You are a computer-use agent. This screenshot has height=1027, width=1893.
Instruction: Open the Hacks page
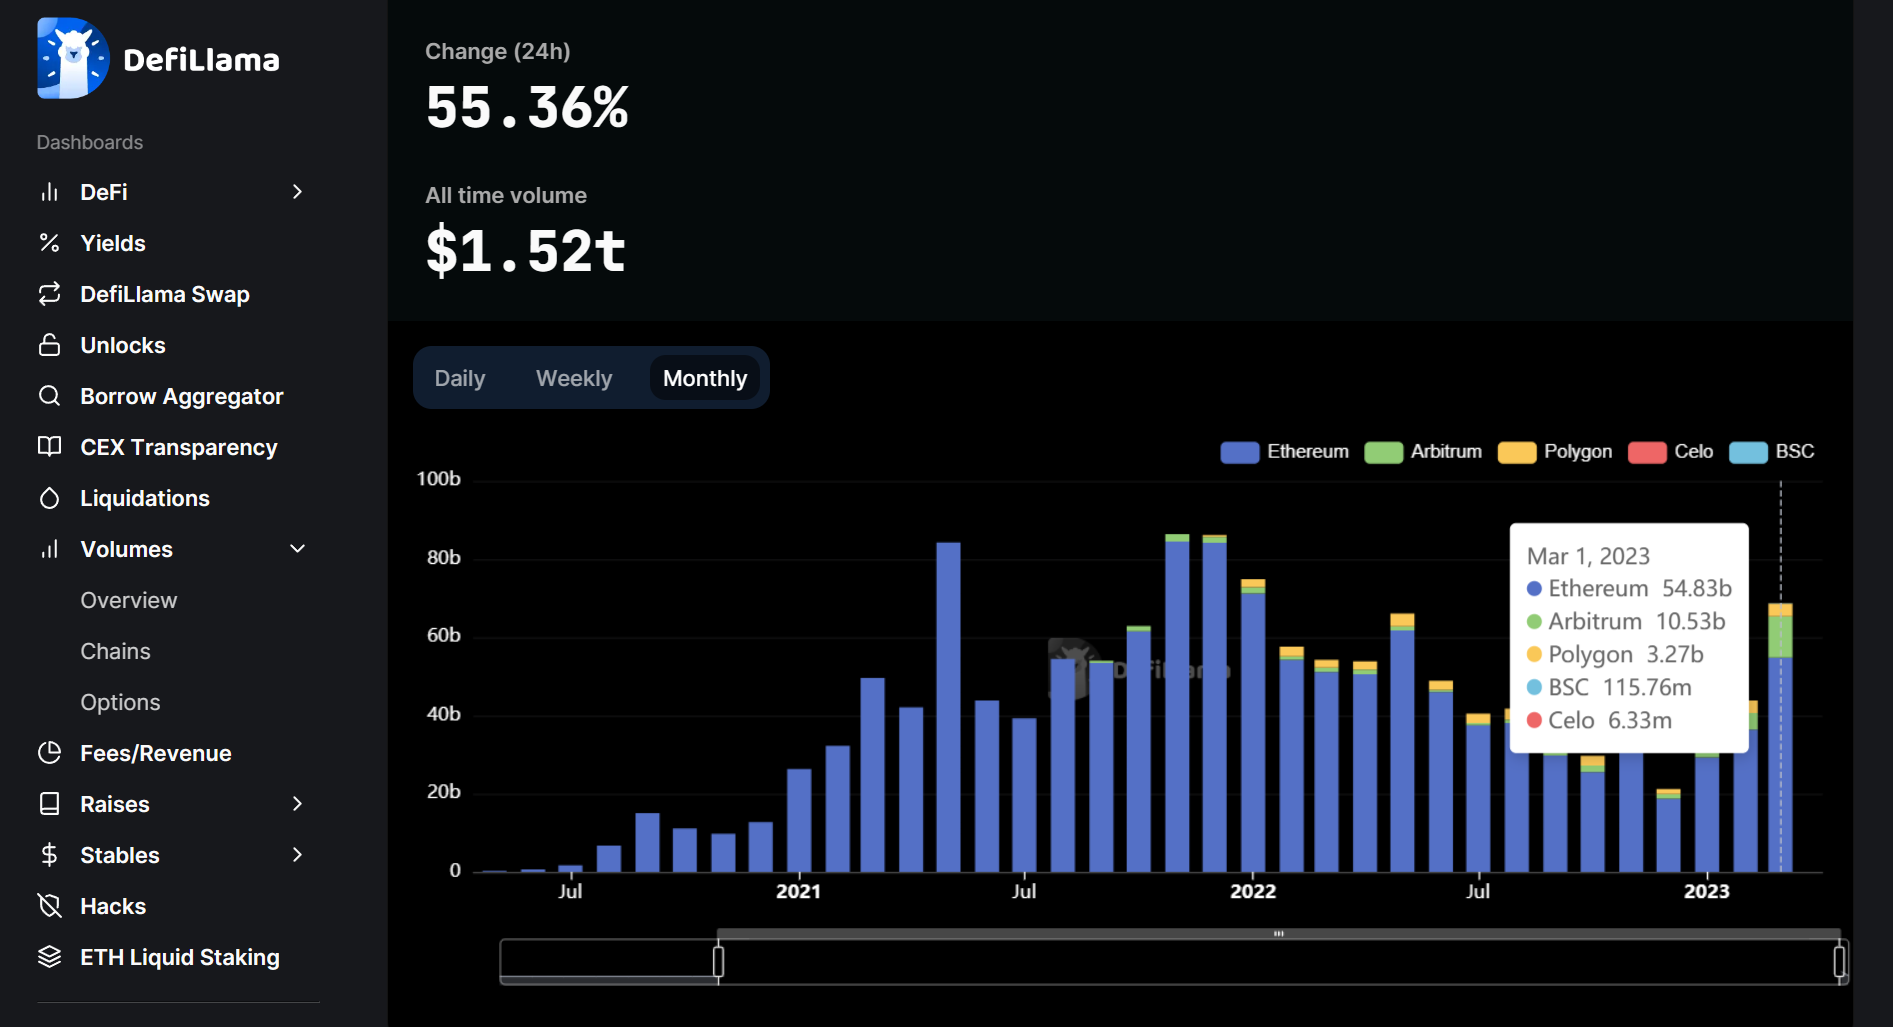113,906
